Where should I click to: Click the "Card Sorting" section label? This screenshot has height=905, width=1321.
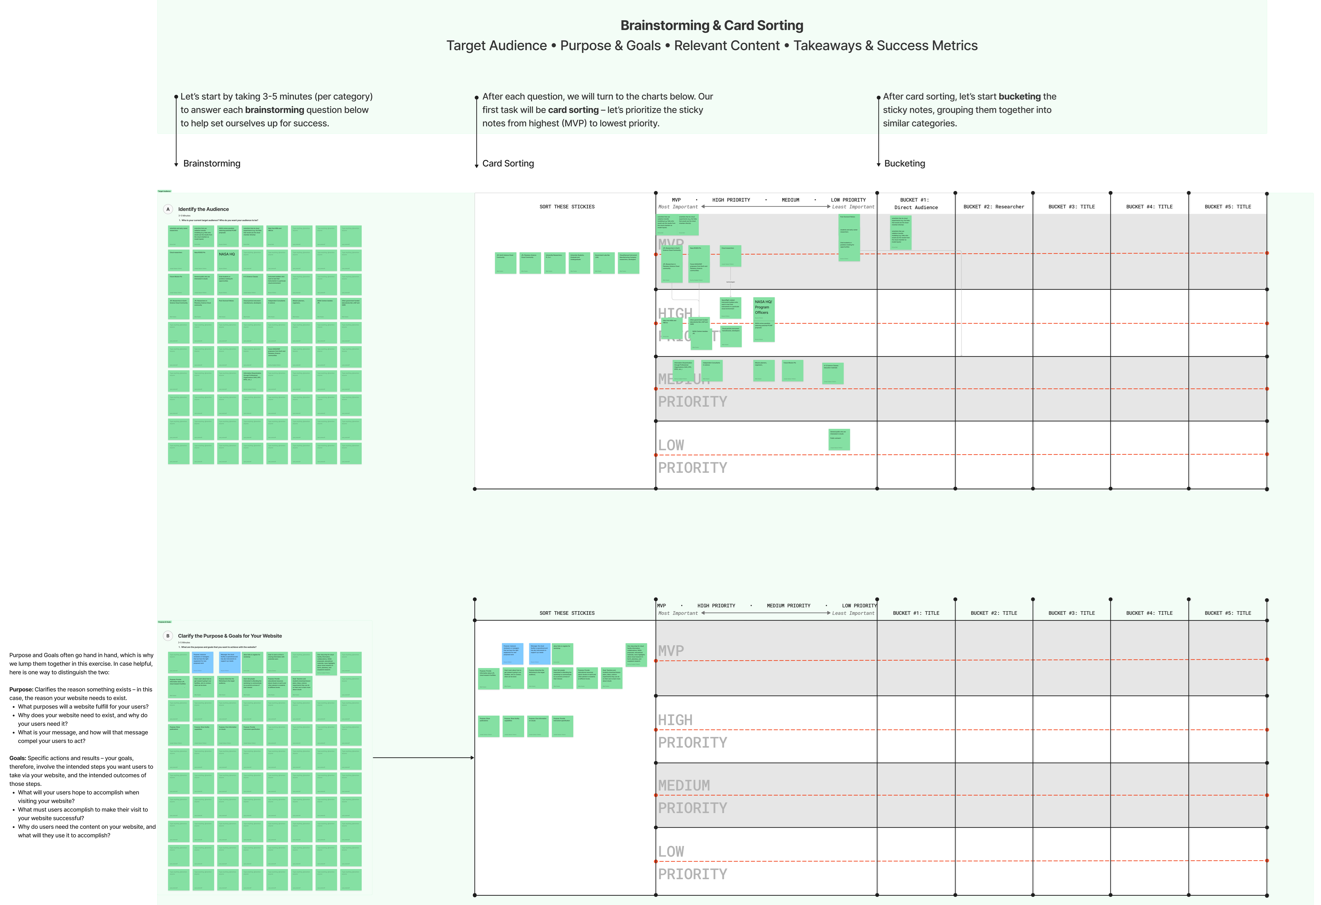click(509, 163)
